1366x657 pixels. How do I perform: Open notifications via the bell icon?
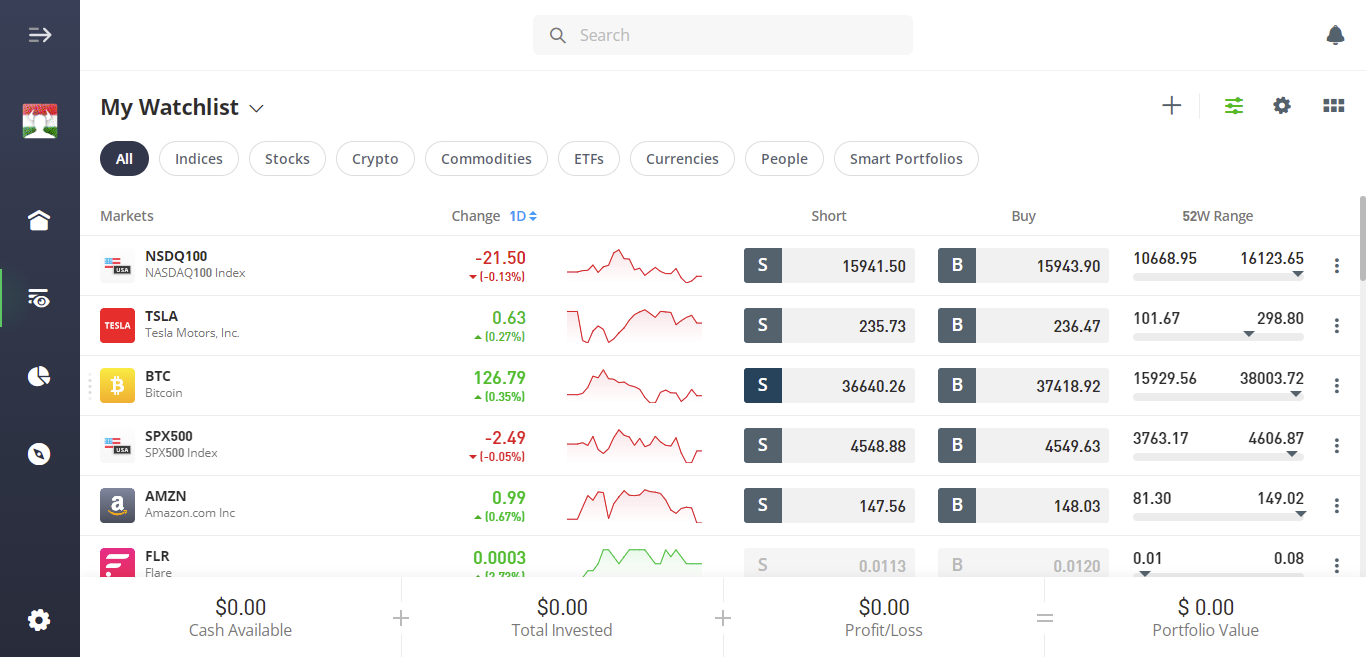click(1335, 34)
